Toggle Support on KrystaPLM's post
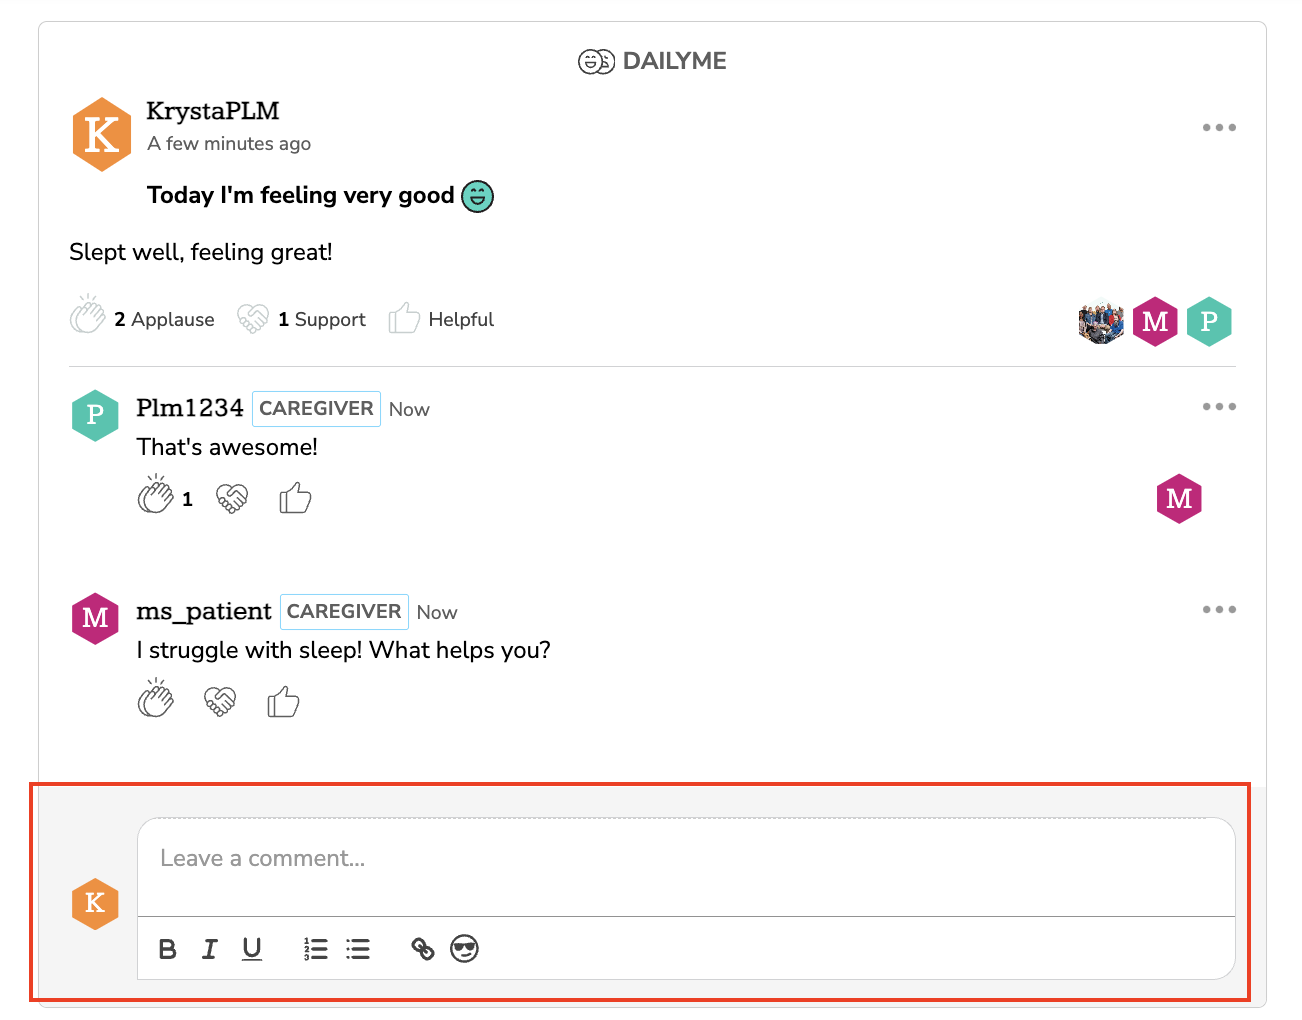Viewport: 1302px width, 1020px height. pos(253,319)
